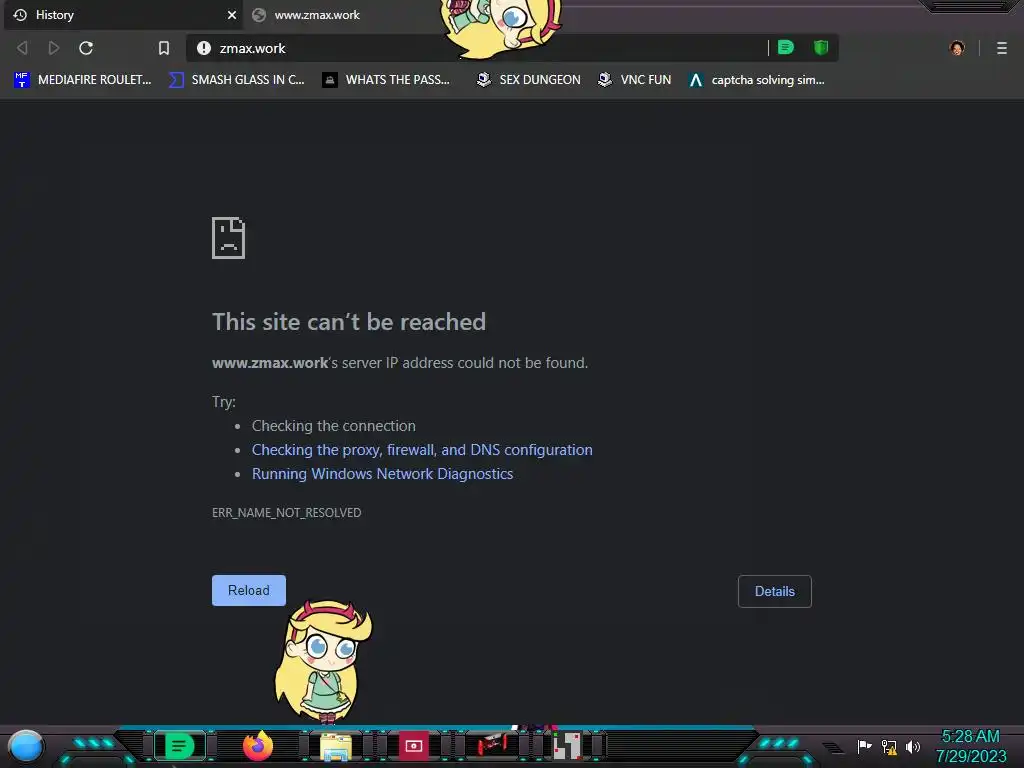The image size is (1024, 768).
Task: Open the red and black taskbar icon
Action: pyautogui.click(x=492, y=746)
